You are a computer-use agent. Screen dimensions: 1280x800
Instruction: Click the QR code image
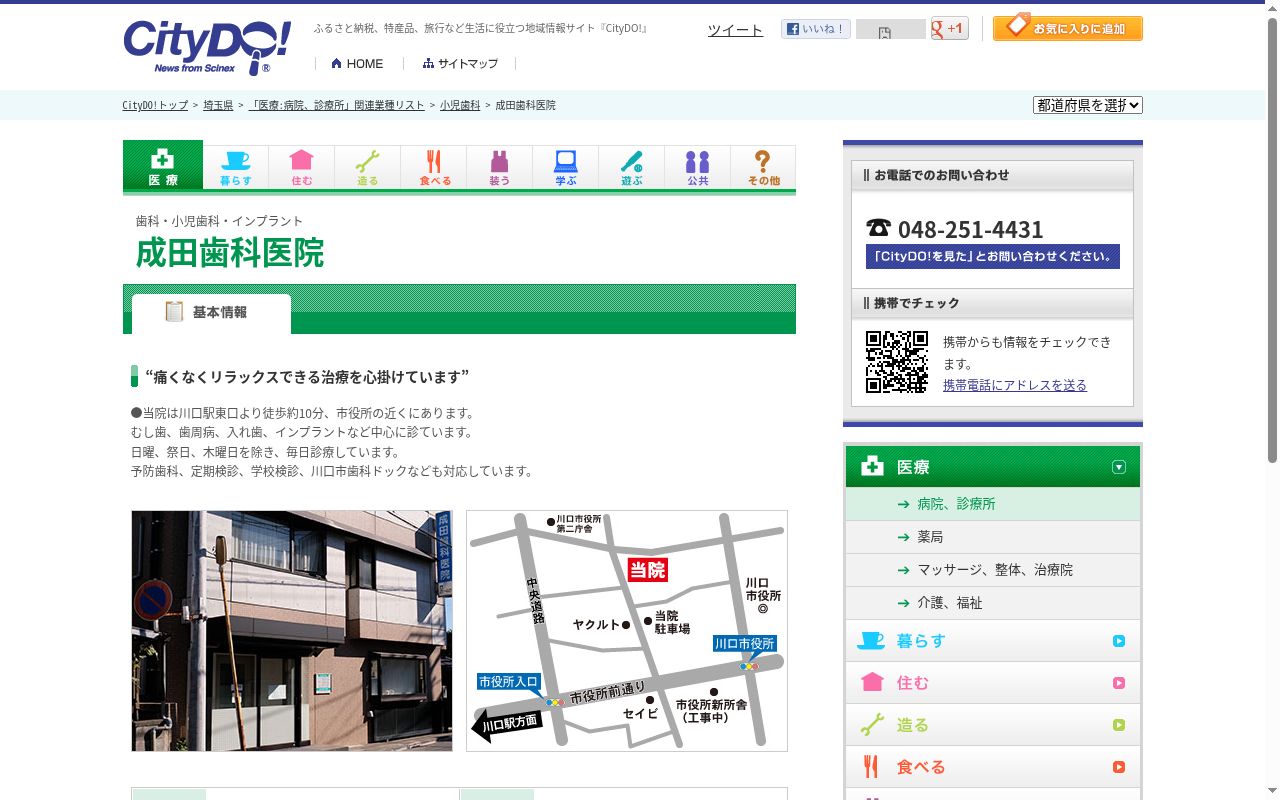[897, 362]
